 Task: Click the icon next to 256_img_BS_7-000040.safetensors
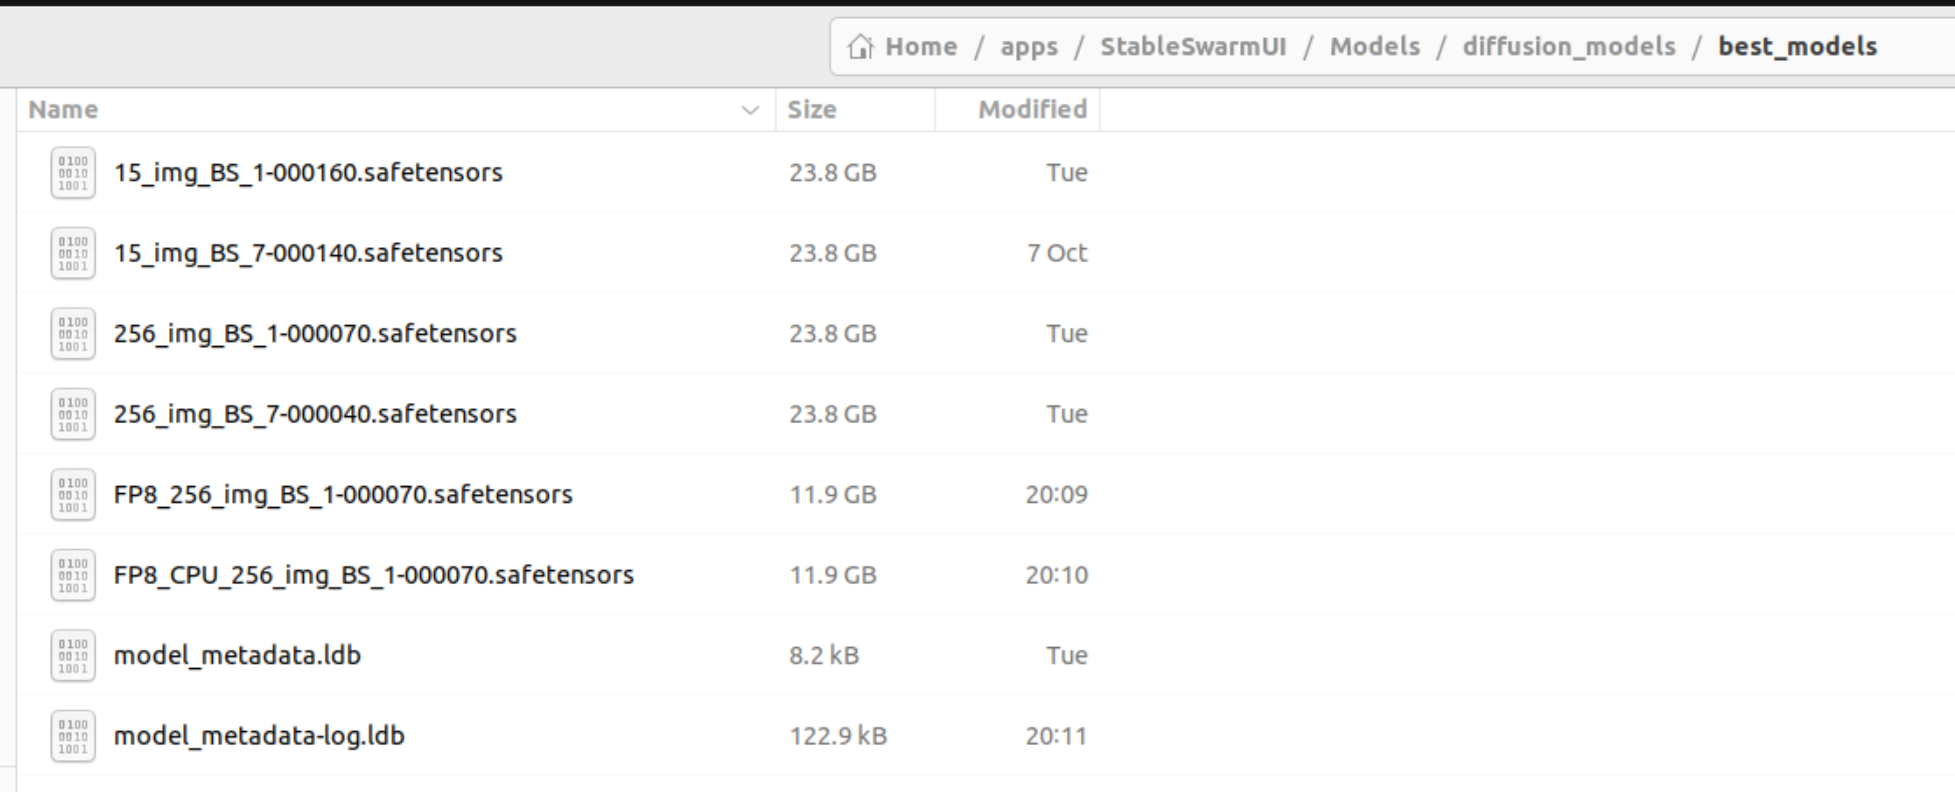tap(73, 415)
